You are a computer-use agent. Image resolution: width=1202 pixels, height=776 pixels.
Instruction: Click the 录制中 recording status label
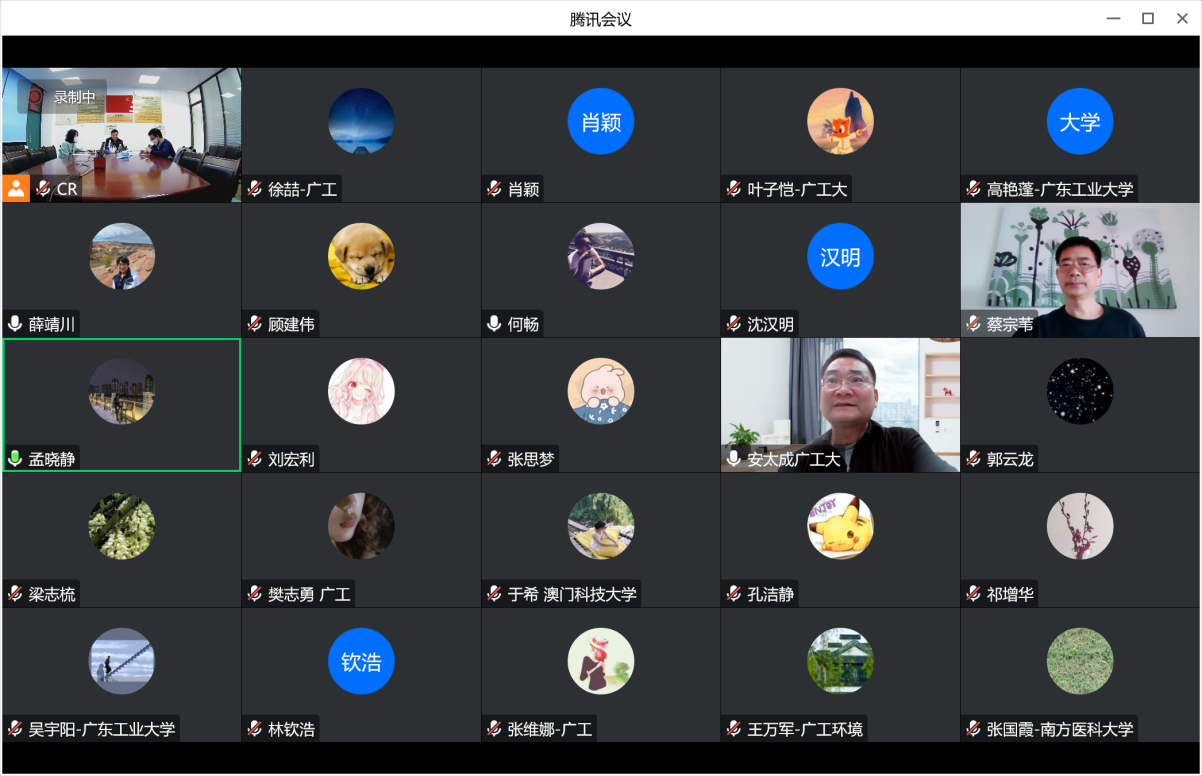tap(75, 97)
